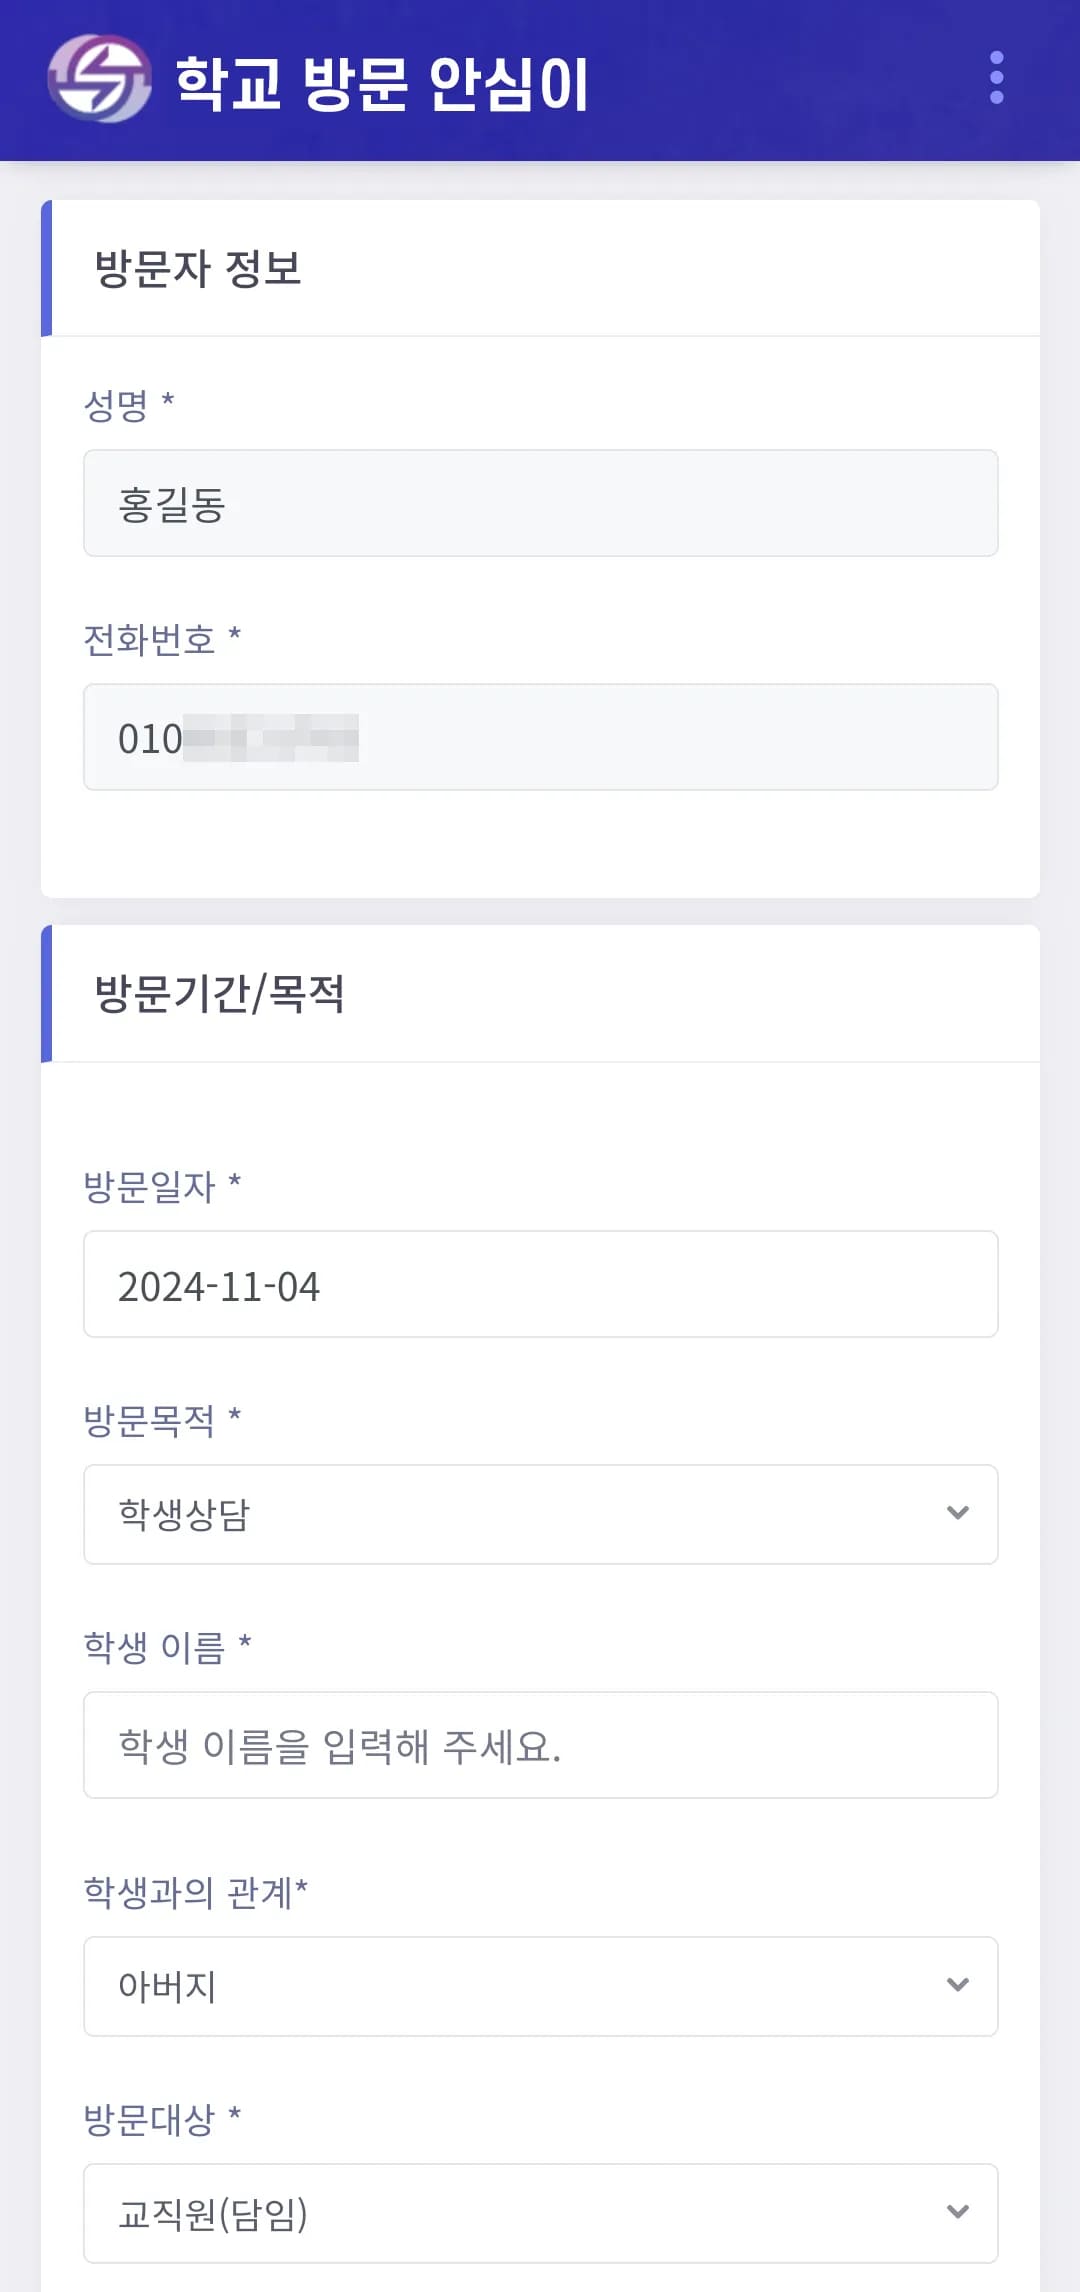This screenshot has height=2292, width=1080.
Task: Focus the phone number field starting with 010
Action: pos(540,737)
